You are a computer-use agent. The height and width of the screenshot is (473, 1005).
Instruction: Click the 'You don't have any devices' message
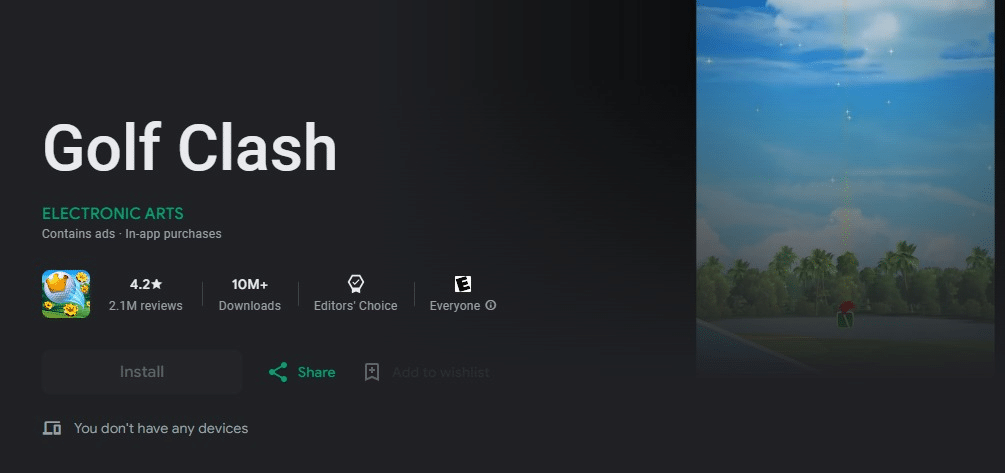pyautogui.click(x=161, y=428)
